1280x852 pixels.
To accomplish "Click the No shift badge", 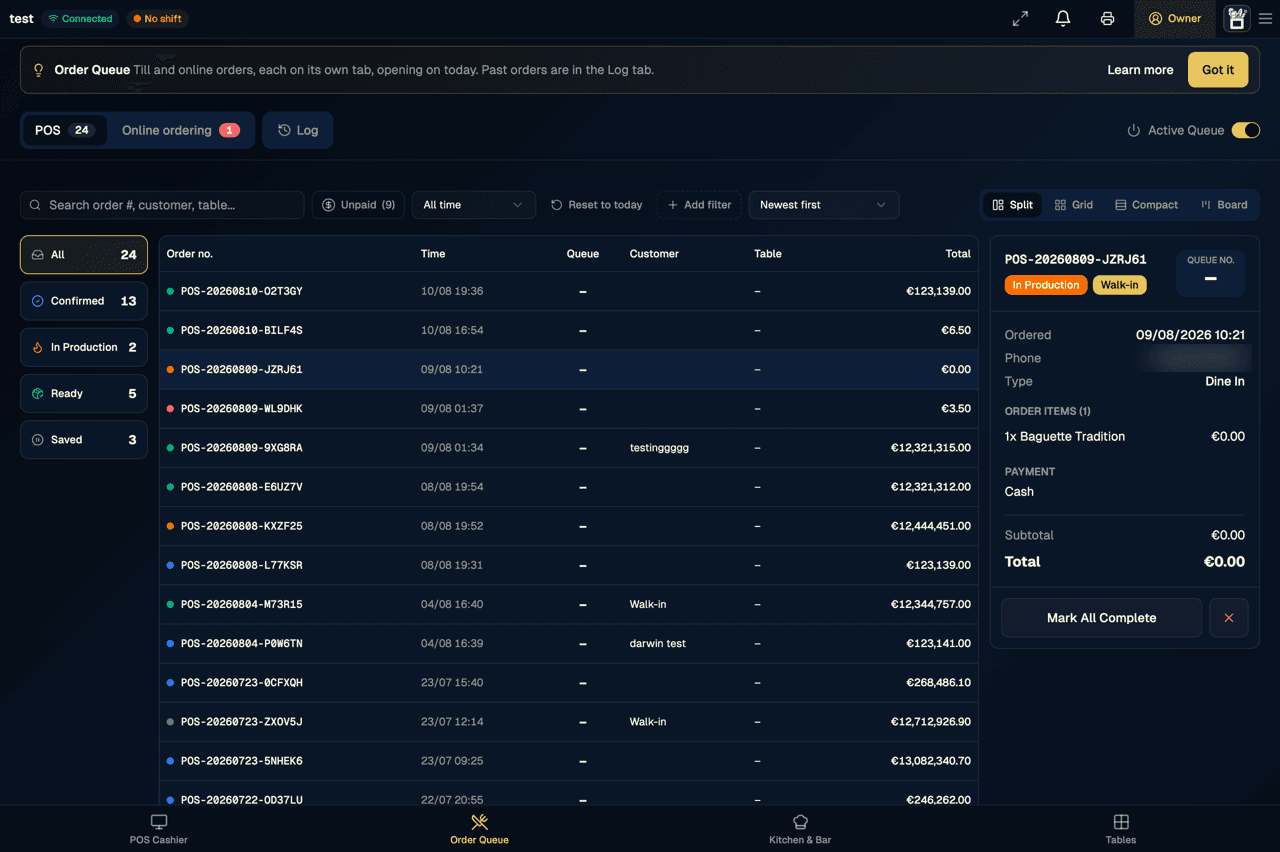I will [x=157, y=19].
